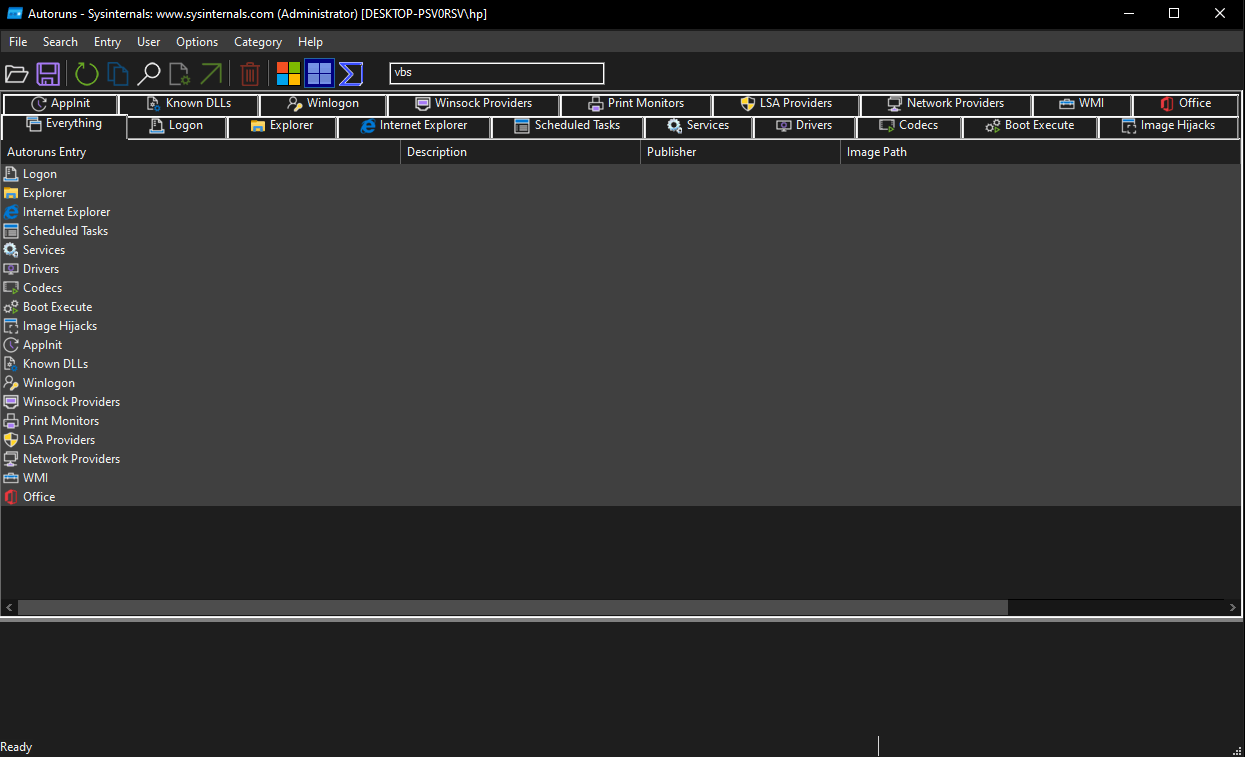The width and height of the screenshot is (1245, 757).
Task: Select the Print Monitors list row
Action: click(x=620, y=421)
